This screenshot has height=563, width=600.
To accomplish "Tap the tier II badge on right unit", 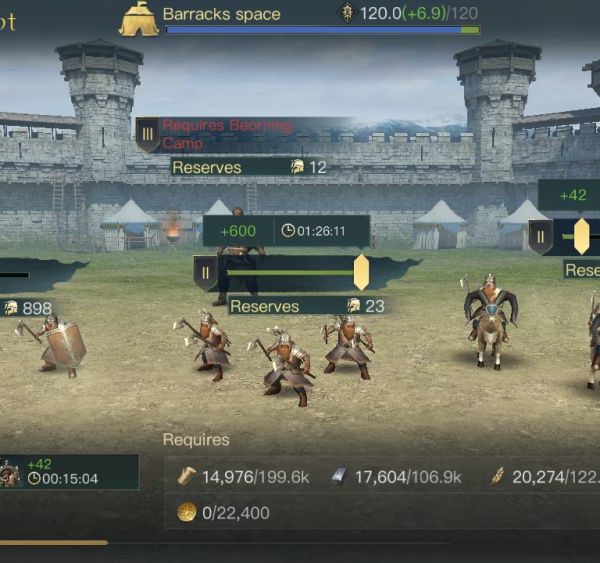I will pos(541,237).
